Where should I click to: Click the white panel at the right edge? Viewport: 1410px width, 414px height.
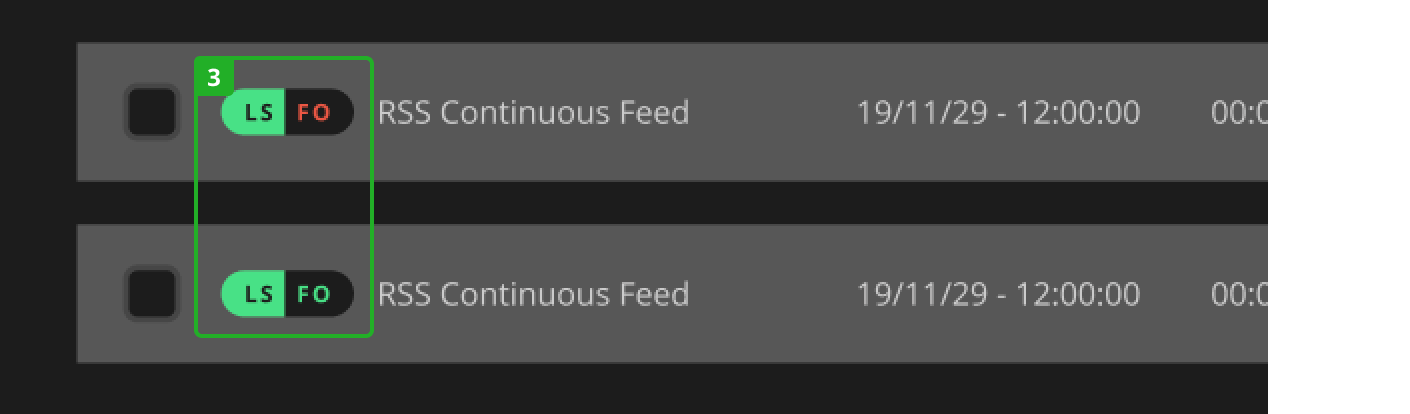pos(1338,207)
